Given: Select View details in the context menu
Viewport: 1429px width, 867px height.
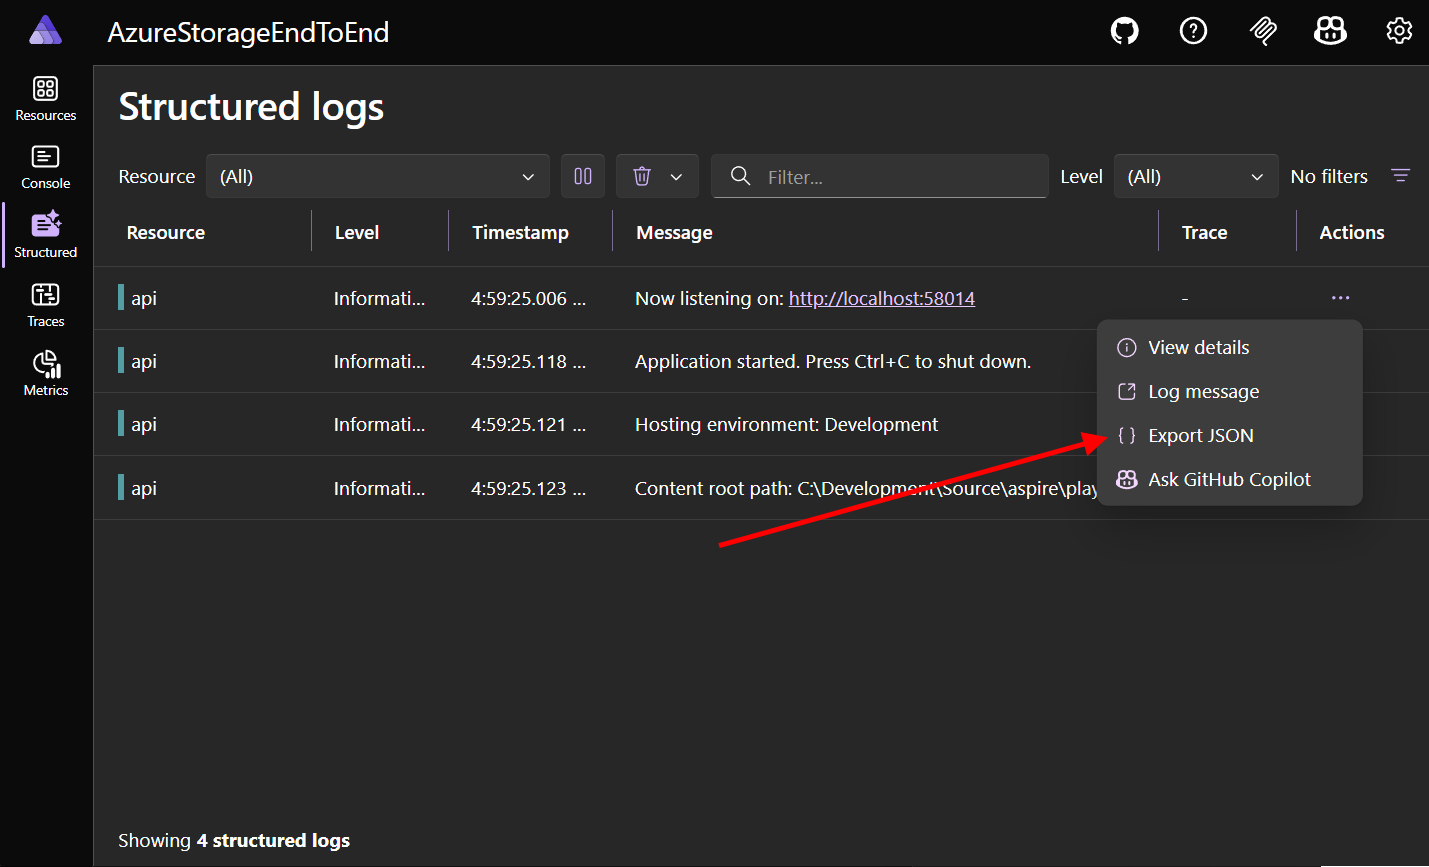Looking at the screenshot, I should pos(1198,347).
